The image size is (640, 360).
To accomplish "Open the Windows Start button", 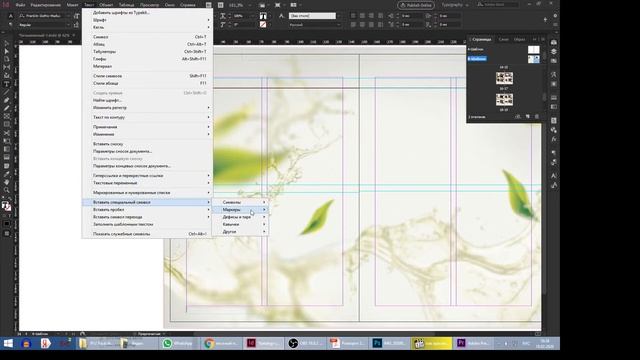I will pyautogui.click(x=8, y=343).
